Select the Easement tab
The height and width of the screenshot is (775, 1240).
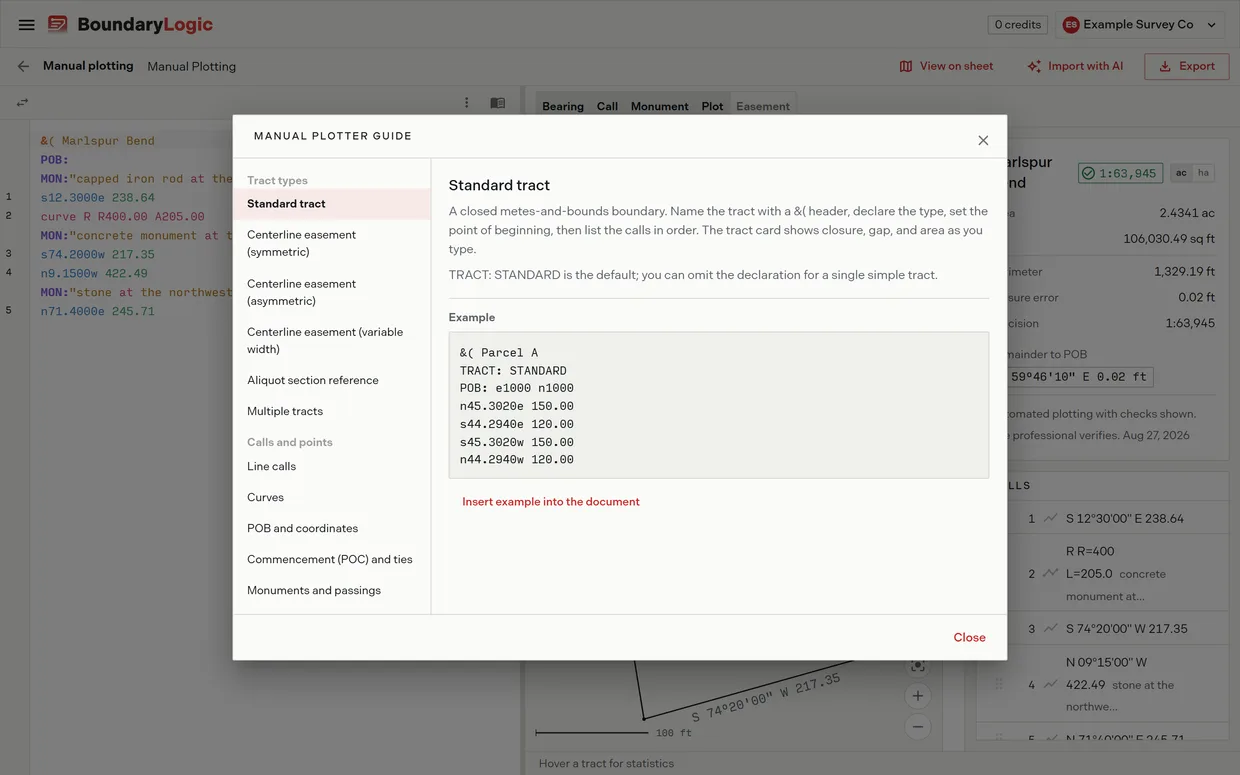pyautogui.click(x=763, y=106)
